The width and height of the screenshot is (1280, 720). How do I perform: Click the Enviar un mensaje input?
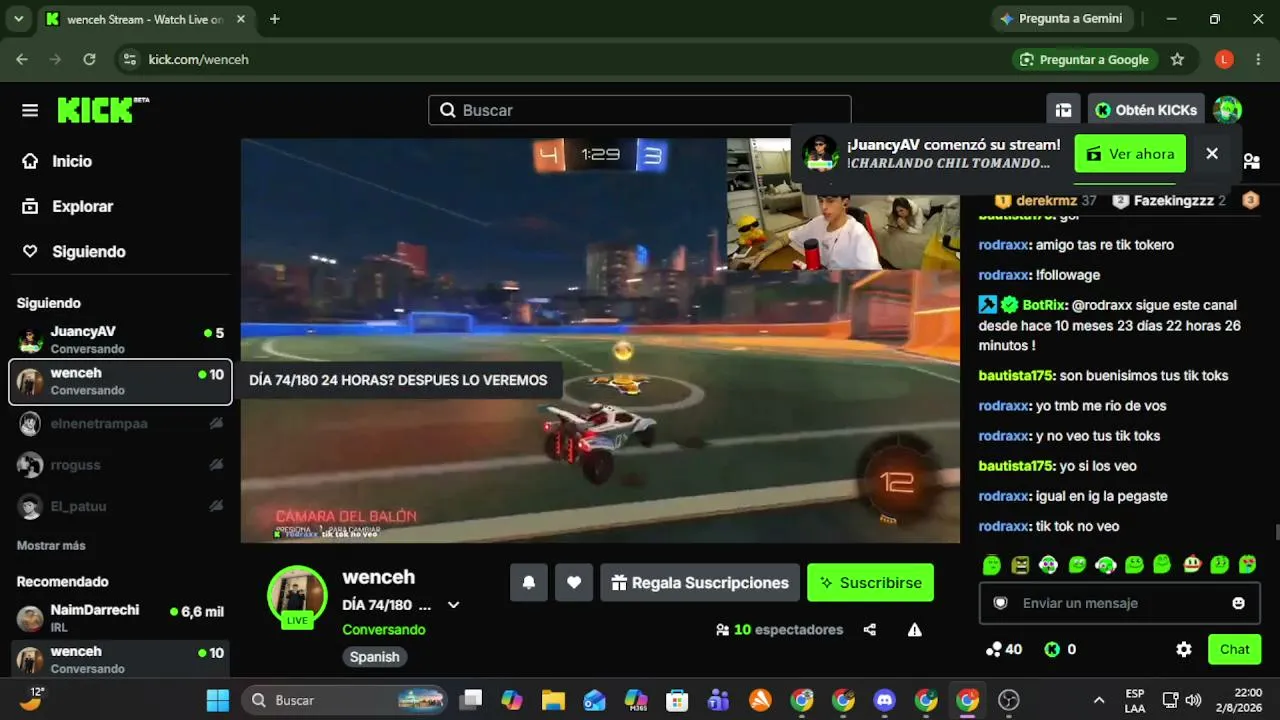pyautogui.click(x=1120, y=603)
